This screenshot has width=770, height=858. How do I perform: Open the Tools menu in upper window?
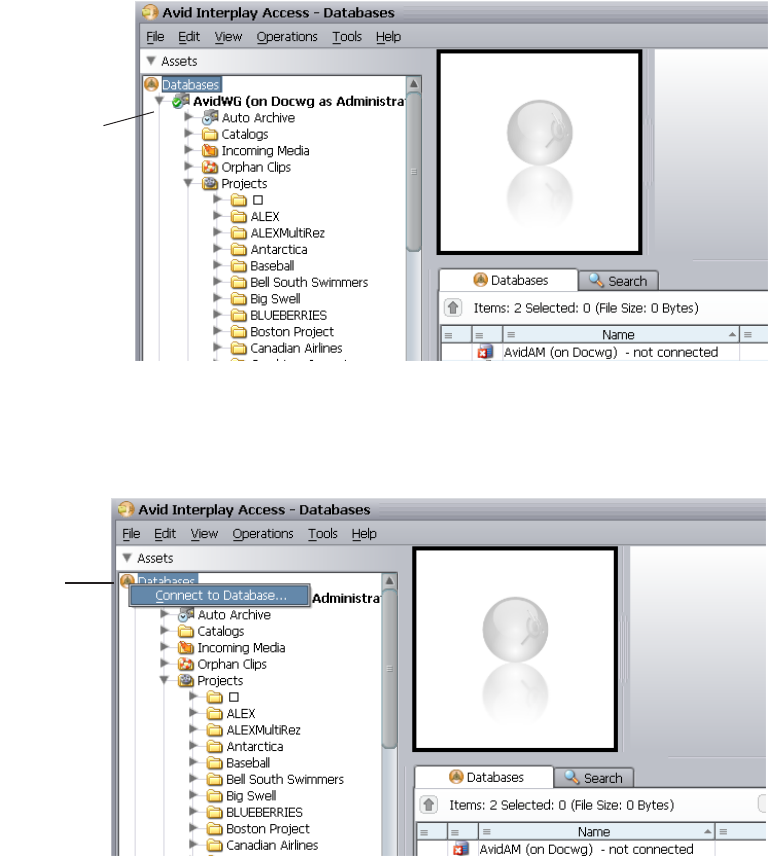click(x=347, y=37)
